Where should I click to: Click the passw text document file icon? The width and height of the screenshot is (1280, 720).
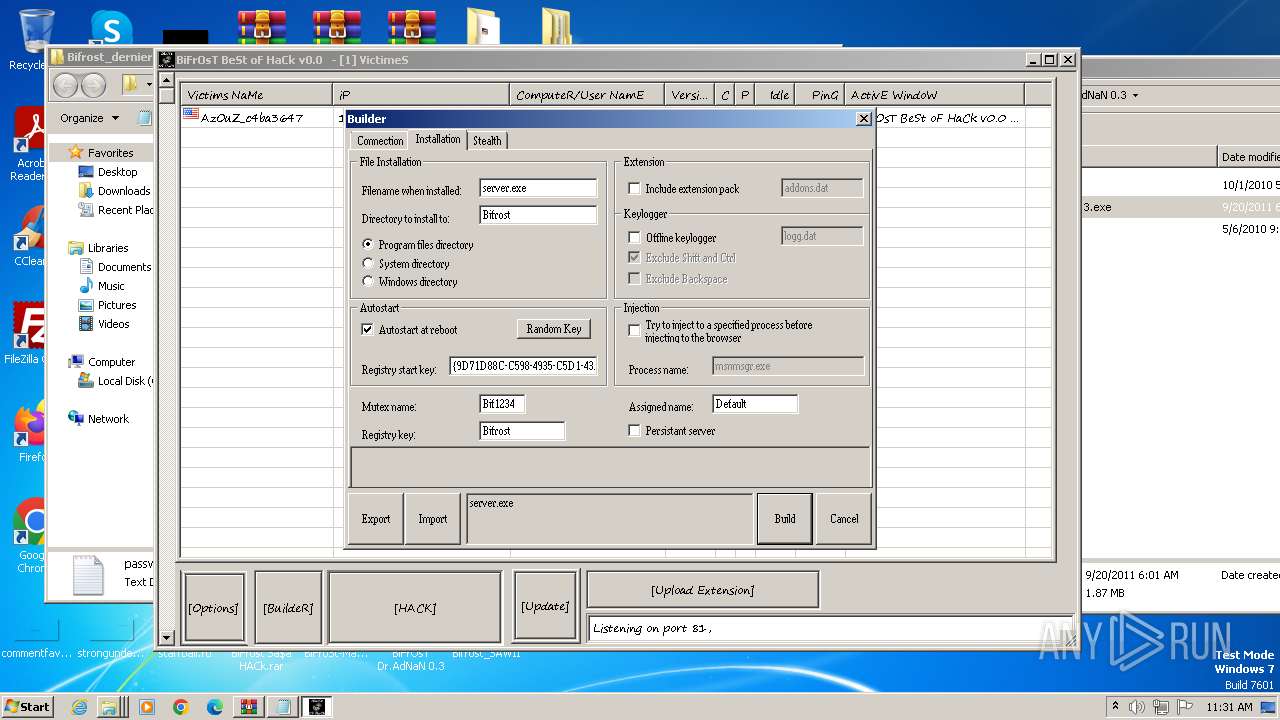(87, 575)
